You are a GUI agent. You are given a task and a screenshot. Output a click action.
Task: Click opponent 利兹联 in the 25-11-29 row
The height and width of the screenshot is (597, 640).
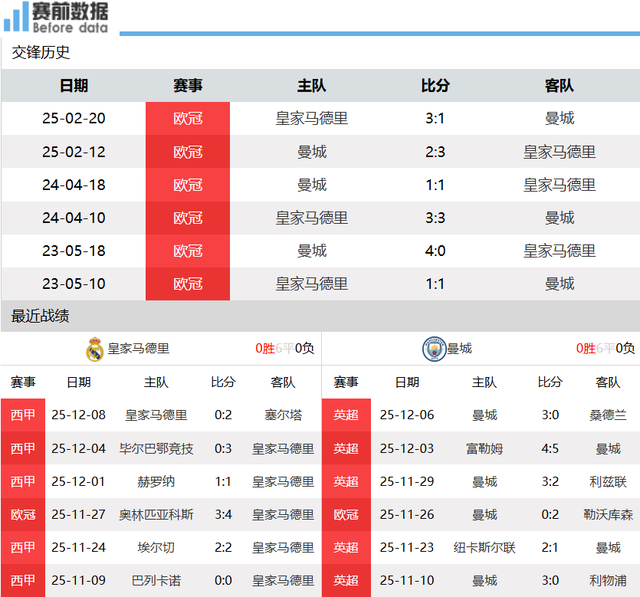coord(608,482)
